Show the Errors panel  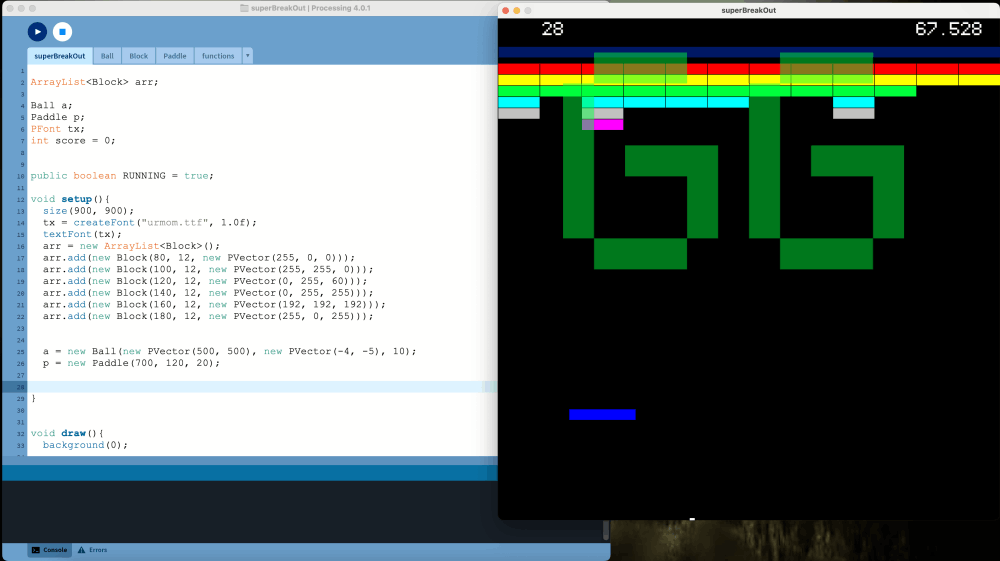tap(98, 550)
